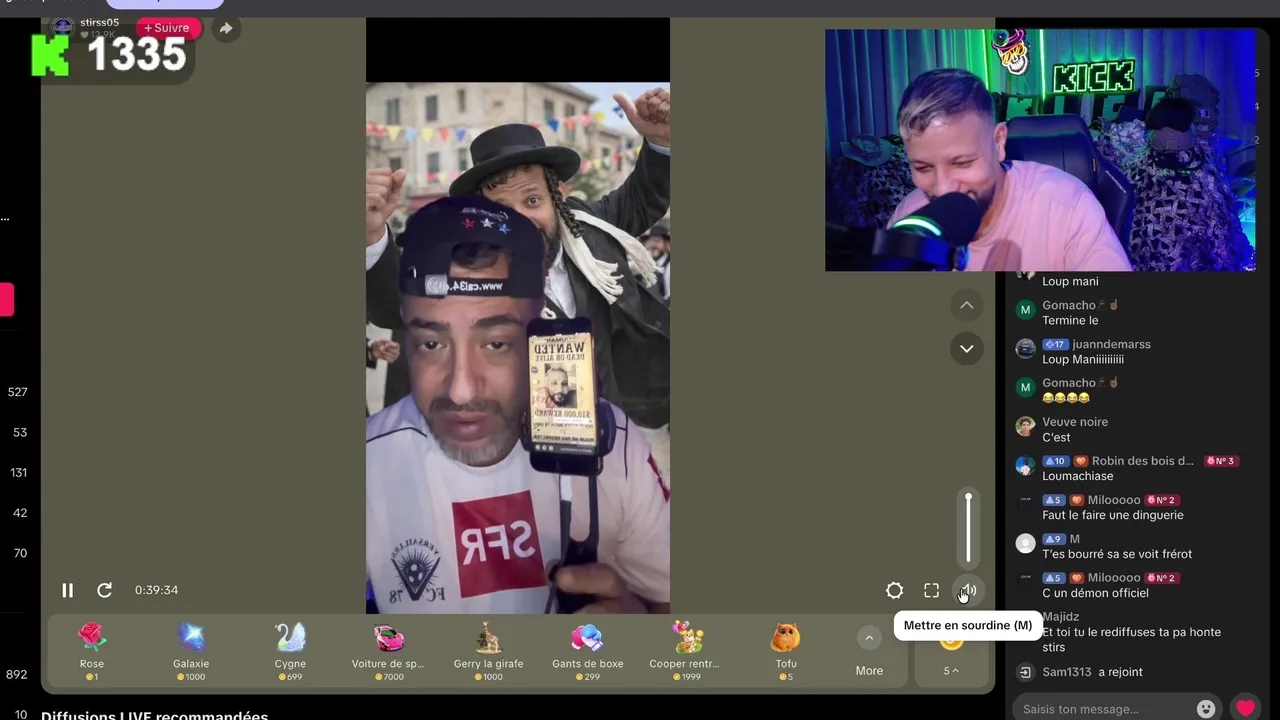1280x720 pixels.
Task: Send a Galaxie gift
Action: point(191,651)
